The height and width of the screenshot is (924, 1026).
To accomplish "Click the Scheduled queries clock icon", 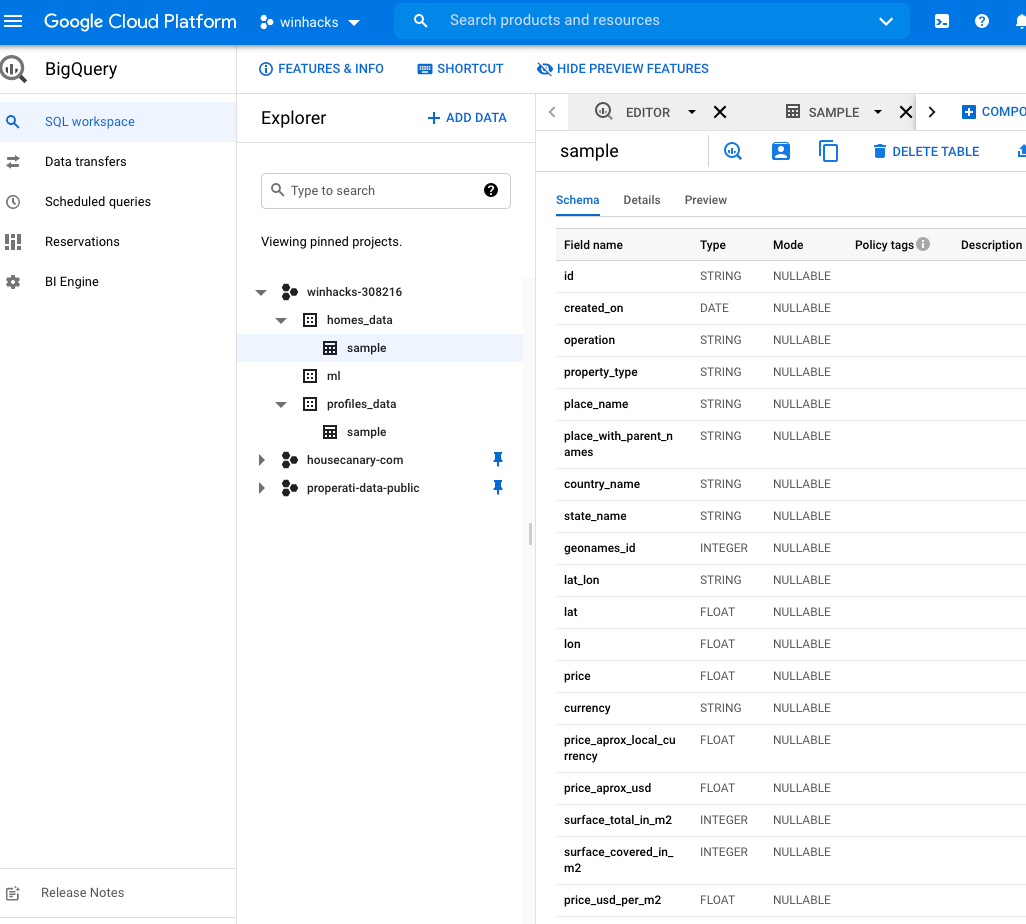I will point(12,202).
